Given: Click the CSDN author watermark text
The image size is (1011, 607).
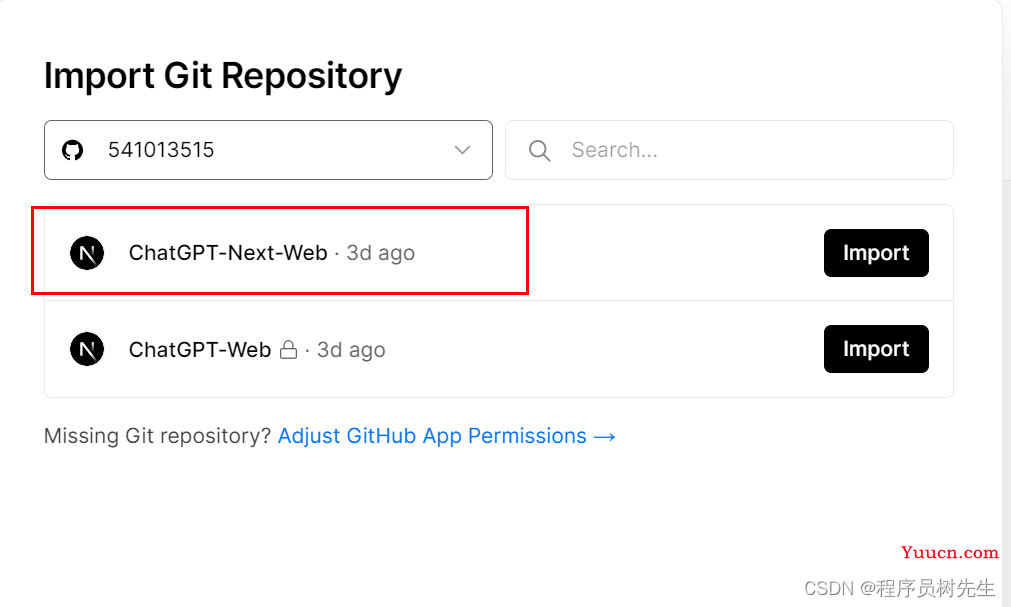Looking at the screenshot, I should point(899,588).
